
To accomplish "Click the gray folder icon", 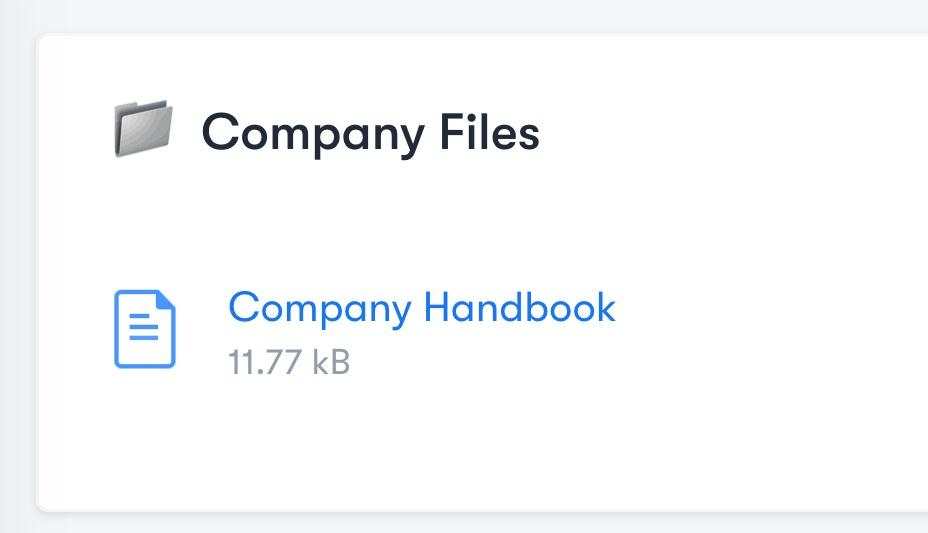I will 143,128.
